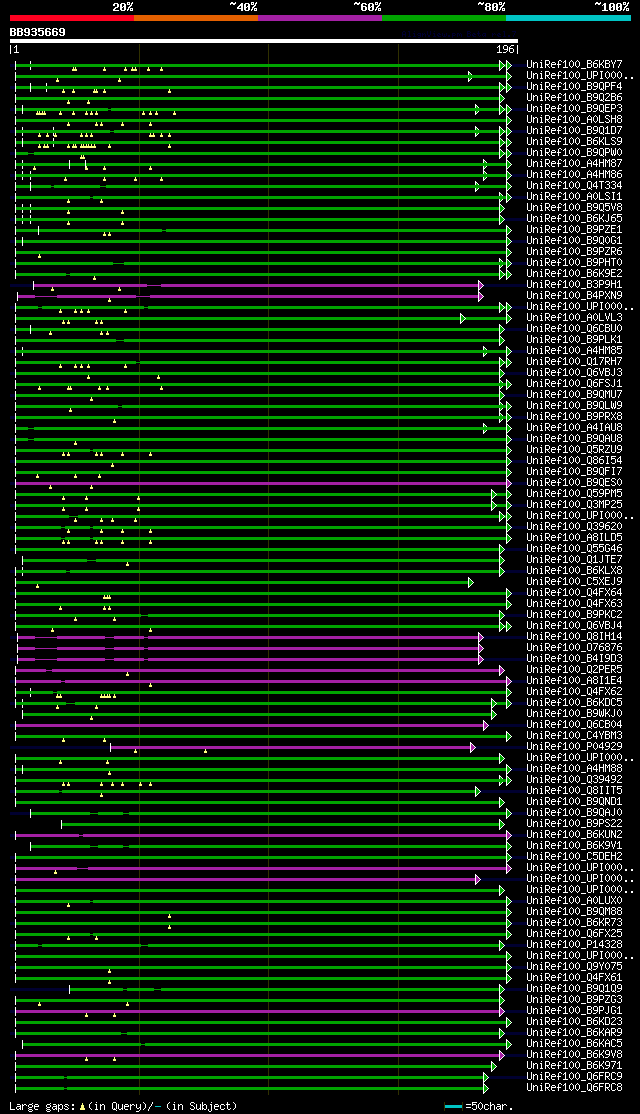Click the cyan ~100% legend segment
This screenshot has height=1114, width=640.
[568, 17]
